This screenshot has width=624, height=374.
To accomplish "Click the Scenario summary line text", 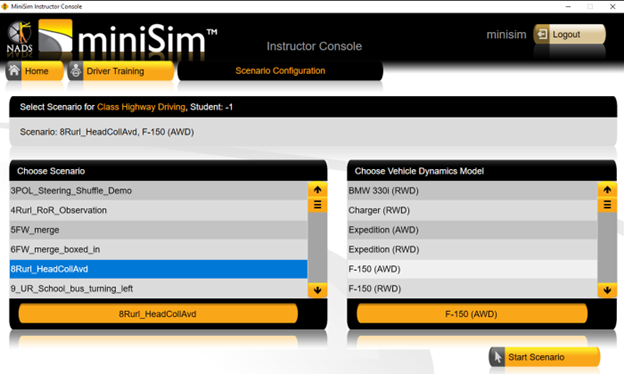I will click(x=107, y=132).
